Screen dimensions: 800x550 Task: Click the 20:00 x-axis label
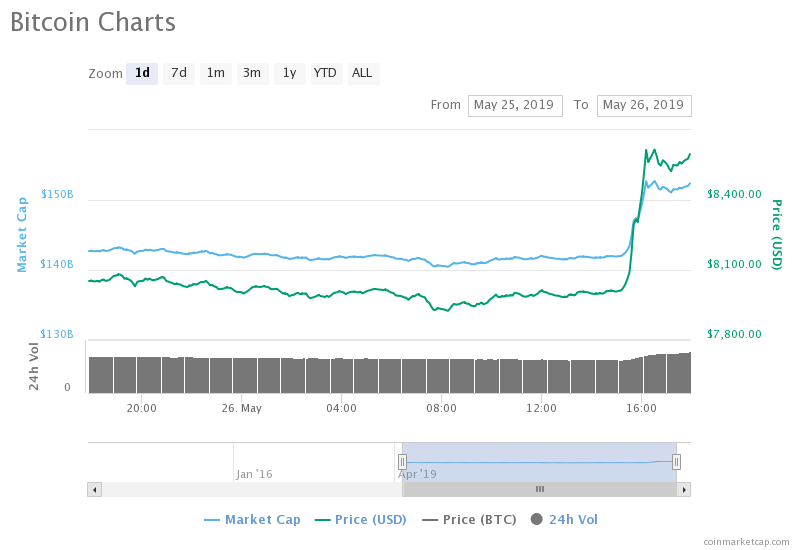[141, 409]
